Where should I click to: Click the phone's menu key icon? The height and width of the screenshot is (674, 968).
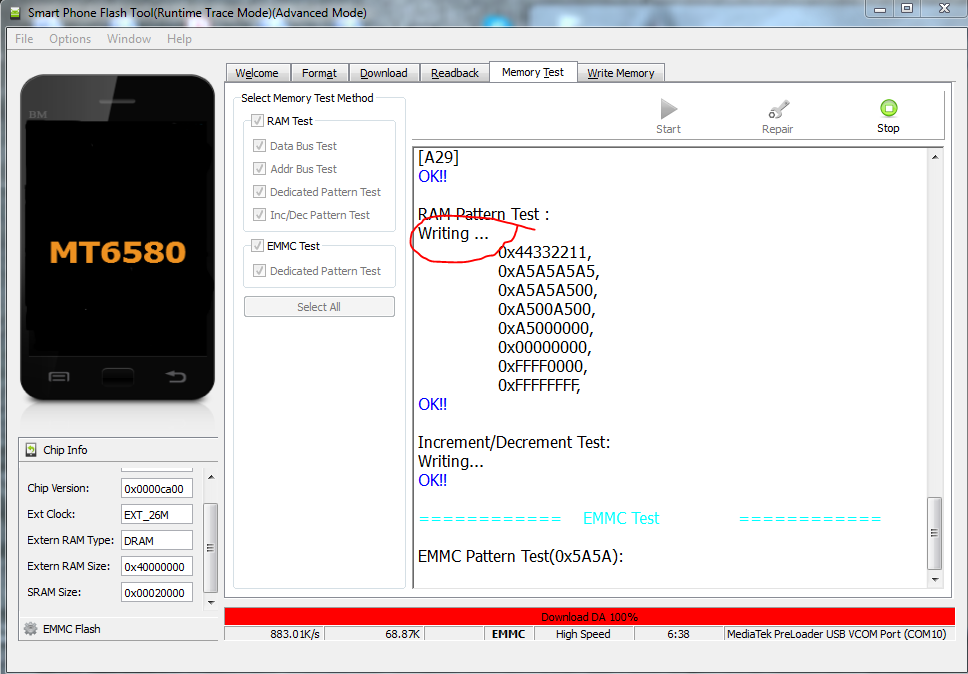click(59, 377)
